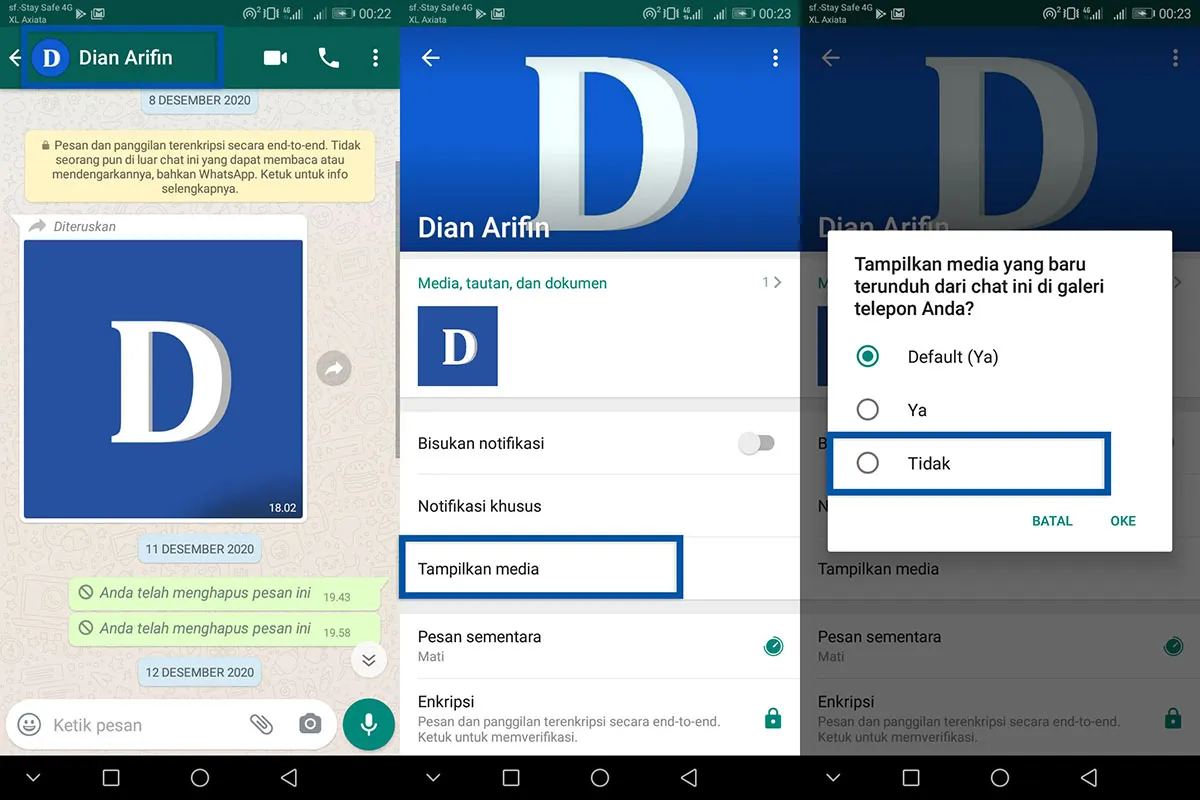Go back using the arrow on contact info
This screenshot has width=1200, height=800.
point(430,58)
